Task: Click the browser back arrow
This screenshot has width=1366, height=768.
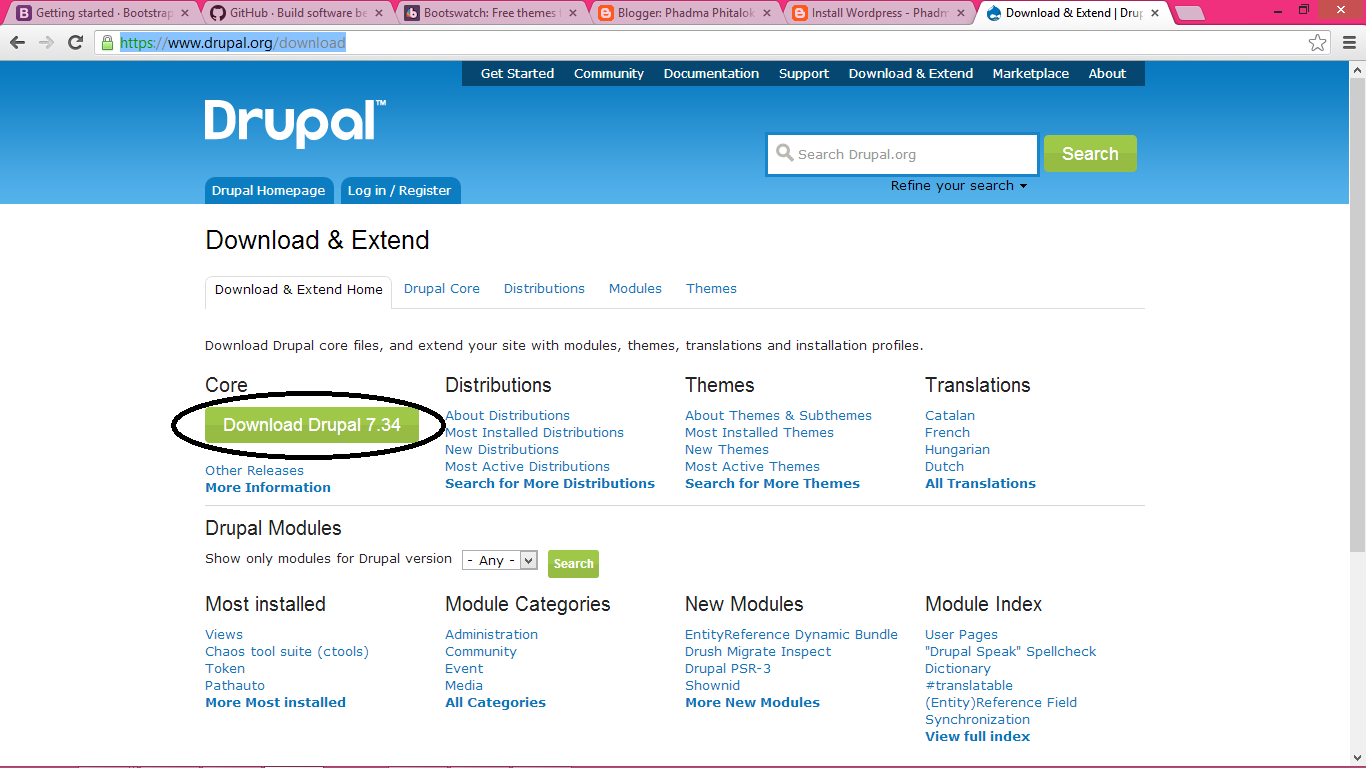Action: click(x=17, y=43)
